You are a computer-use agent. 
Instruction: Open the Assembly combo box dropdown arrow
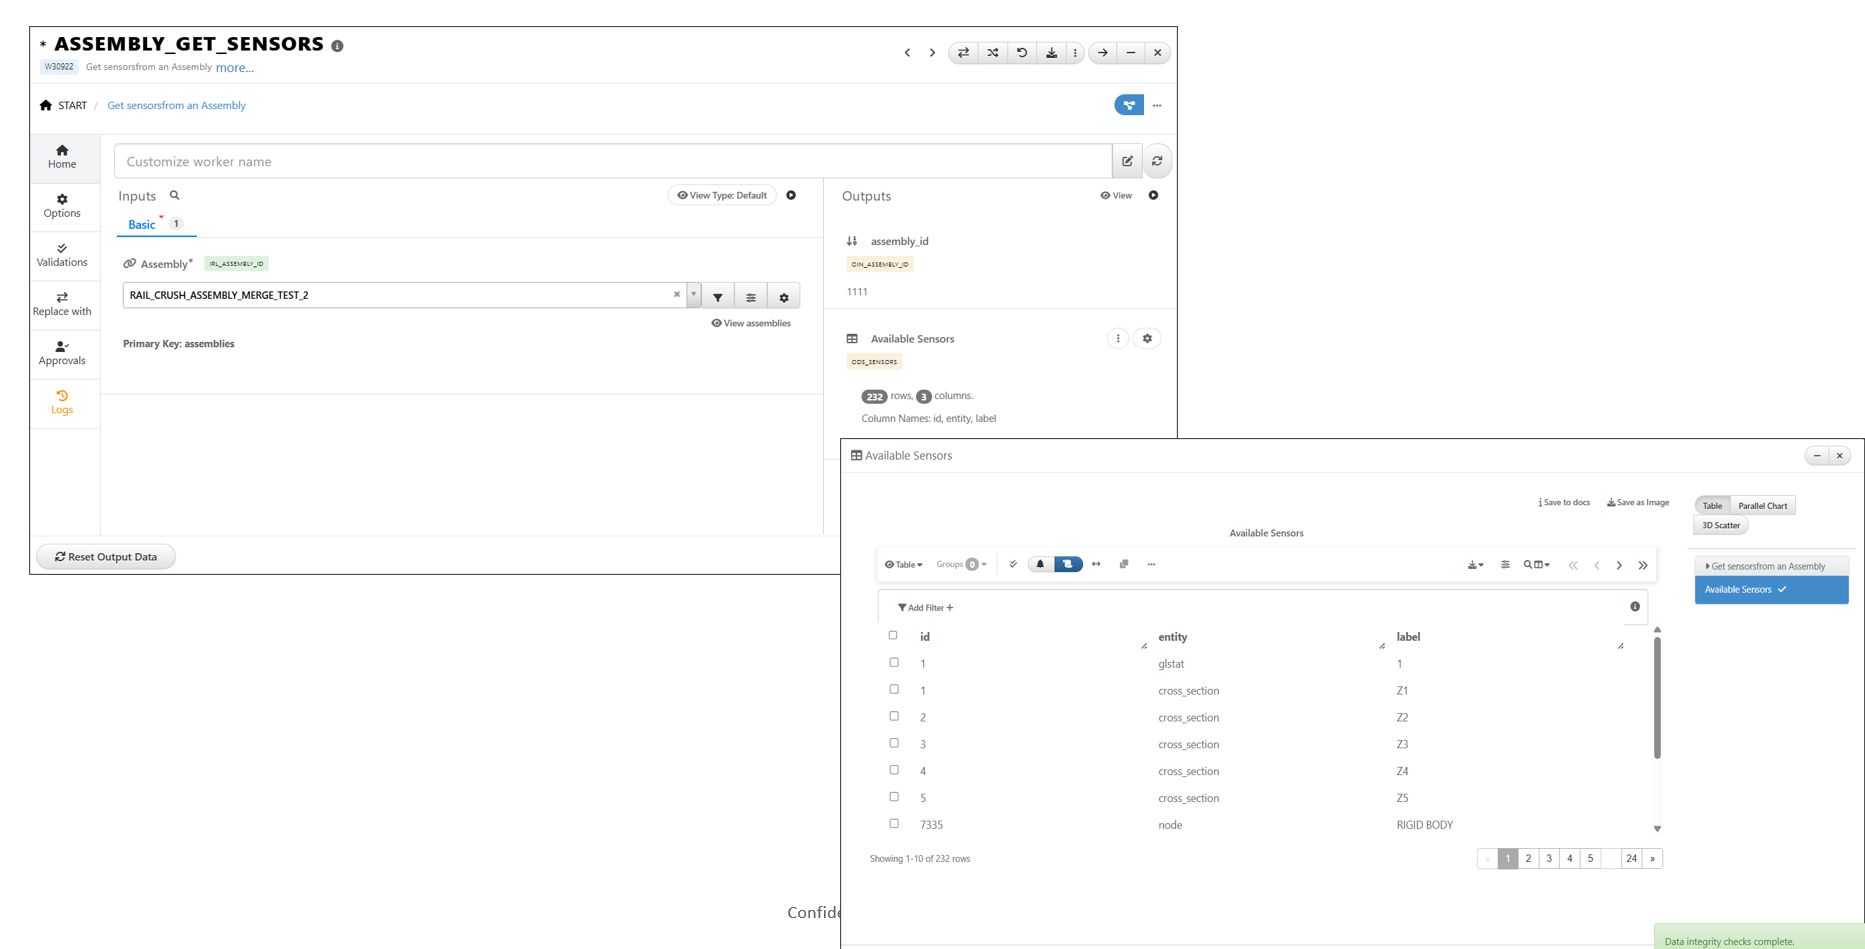(x=693, y=295)
